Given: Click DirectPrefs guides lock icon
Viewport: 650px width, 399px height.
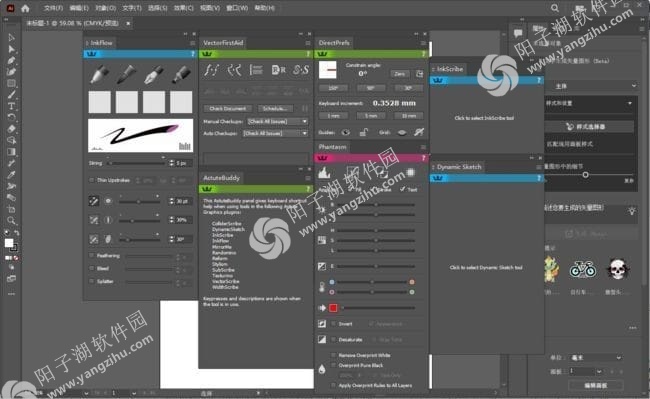Looking at the screenshot, I should tap(363, 133).
